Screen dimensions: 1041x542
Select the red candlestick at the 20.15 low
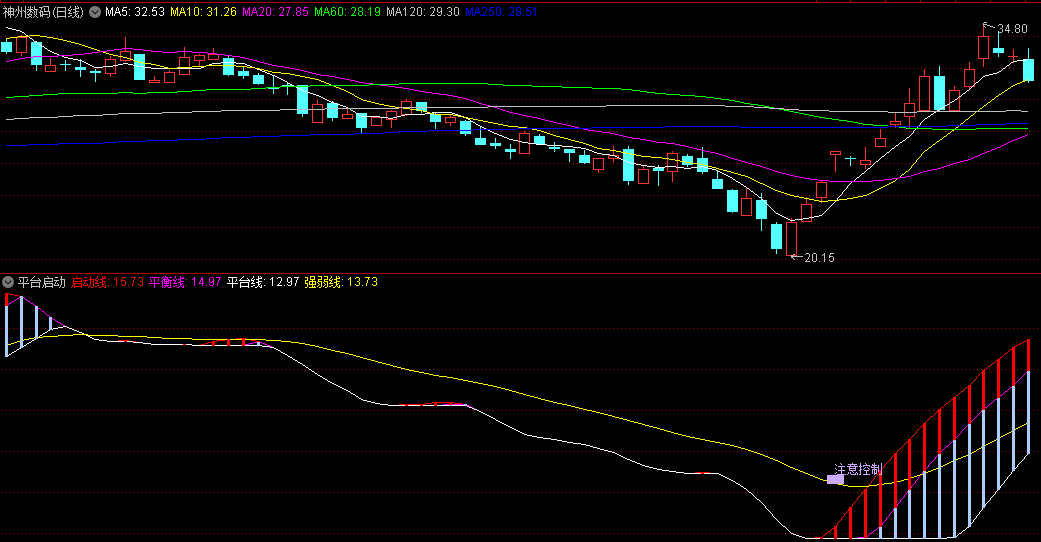click(x=792, y=238)
